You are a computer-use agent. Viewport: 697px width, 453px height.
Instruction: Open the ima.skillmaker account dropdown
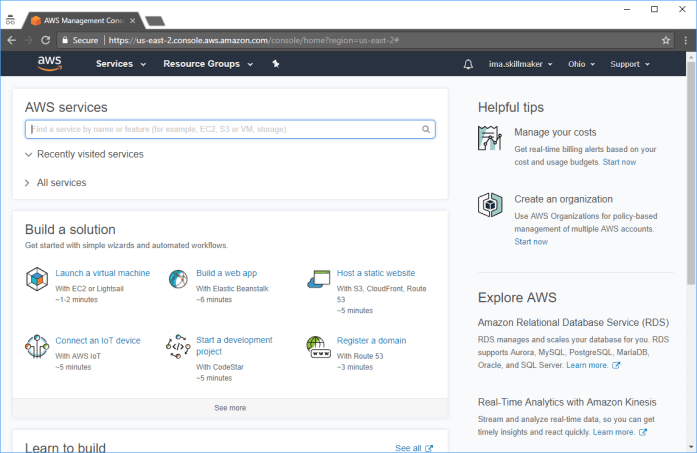click(521, 64)
